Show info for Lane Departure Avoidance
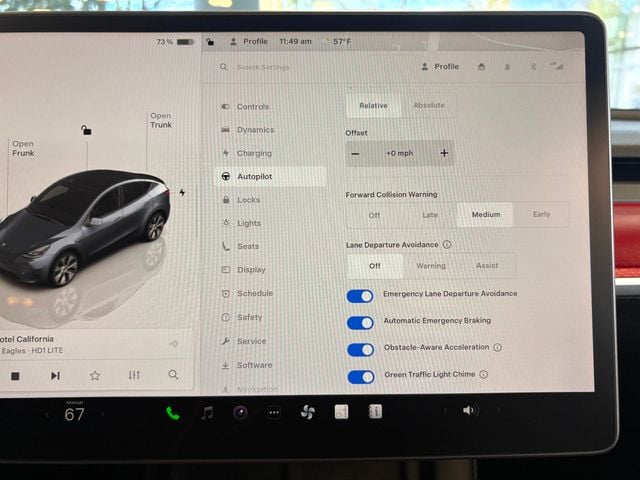Screen dimensions: 640x480 pos(447,244)
